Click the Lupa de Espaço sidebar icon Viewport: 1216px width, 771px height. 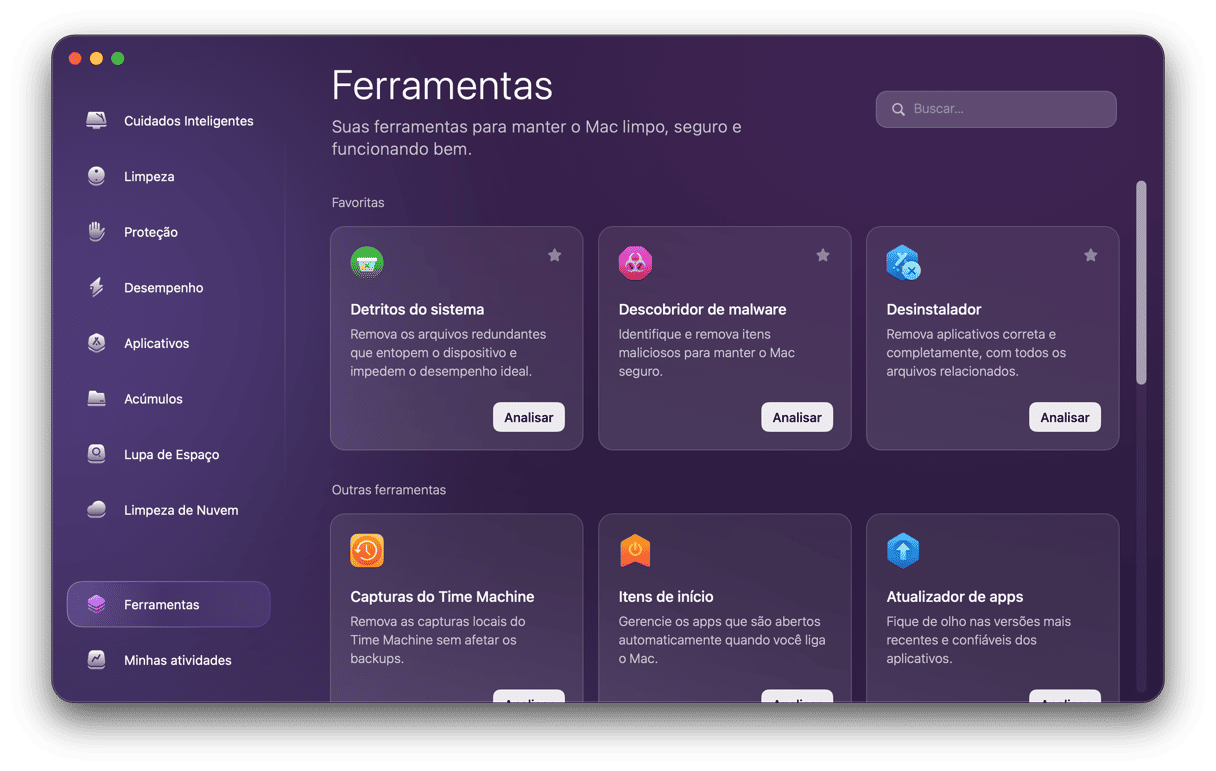click(96, 454)
